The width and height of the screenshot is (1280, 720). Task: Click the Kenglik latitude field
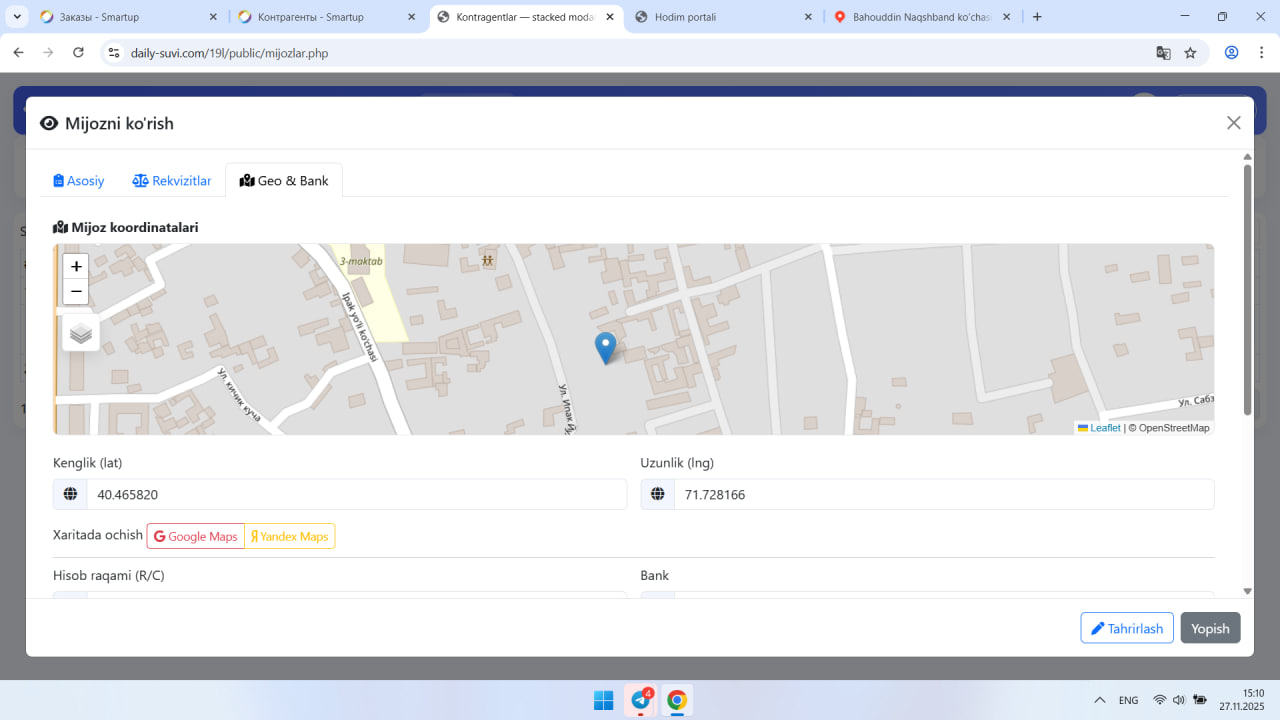pos(355,495)
